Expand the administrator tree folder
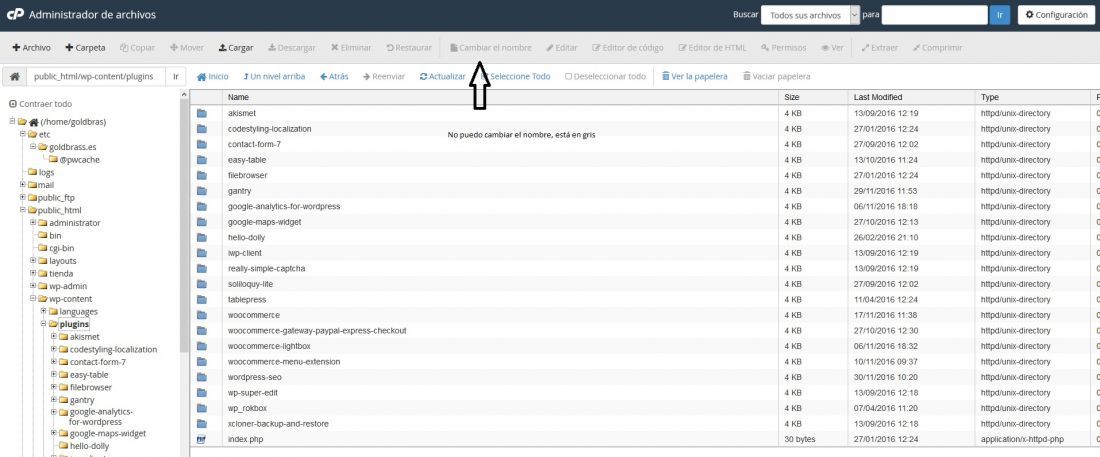The width and height of the screenshot is (1100, 457). coord(33,223)
